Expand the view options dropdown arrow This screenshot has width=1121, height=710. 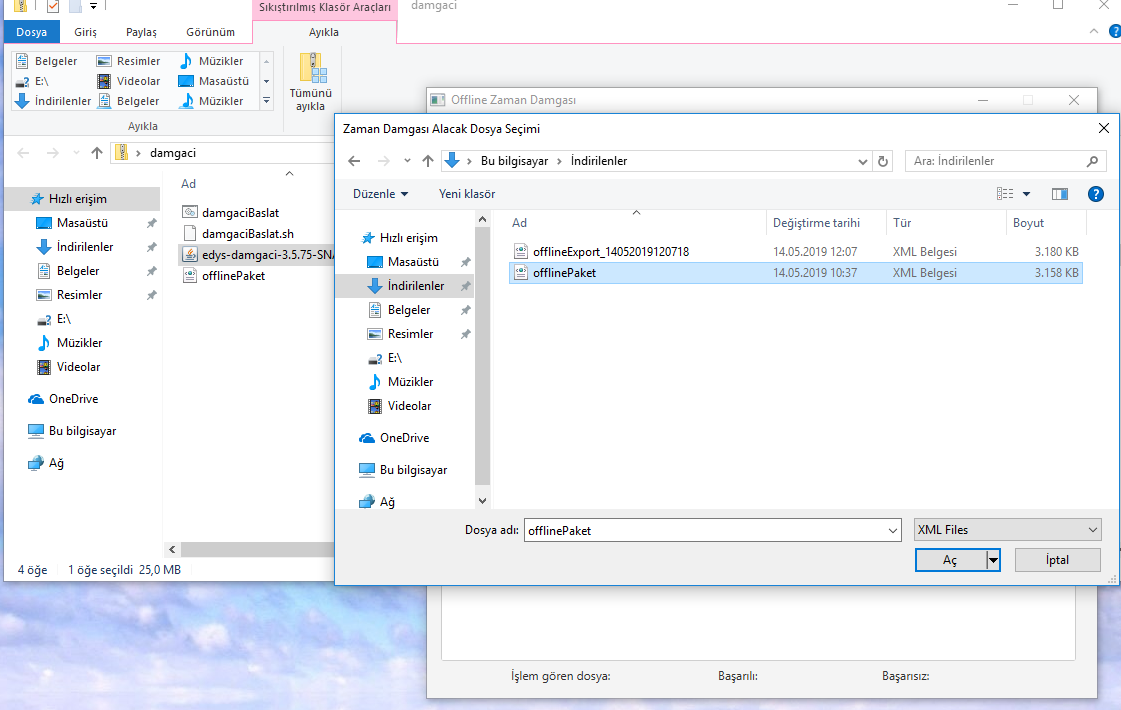point(1026,194)
